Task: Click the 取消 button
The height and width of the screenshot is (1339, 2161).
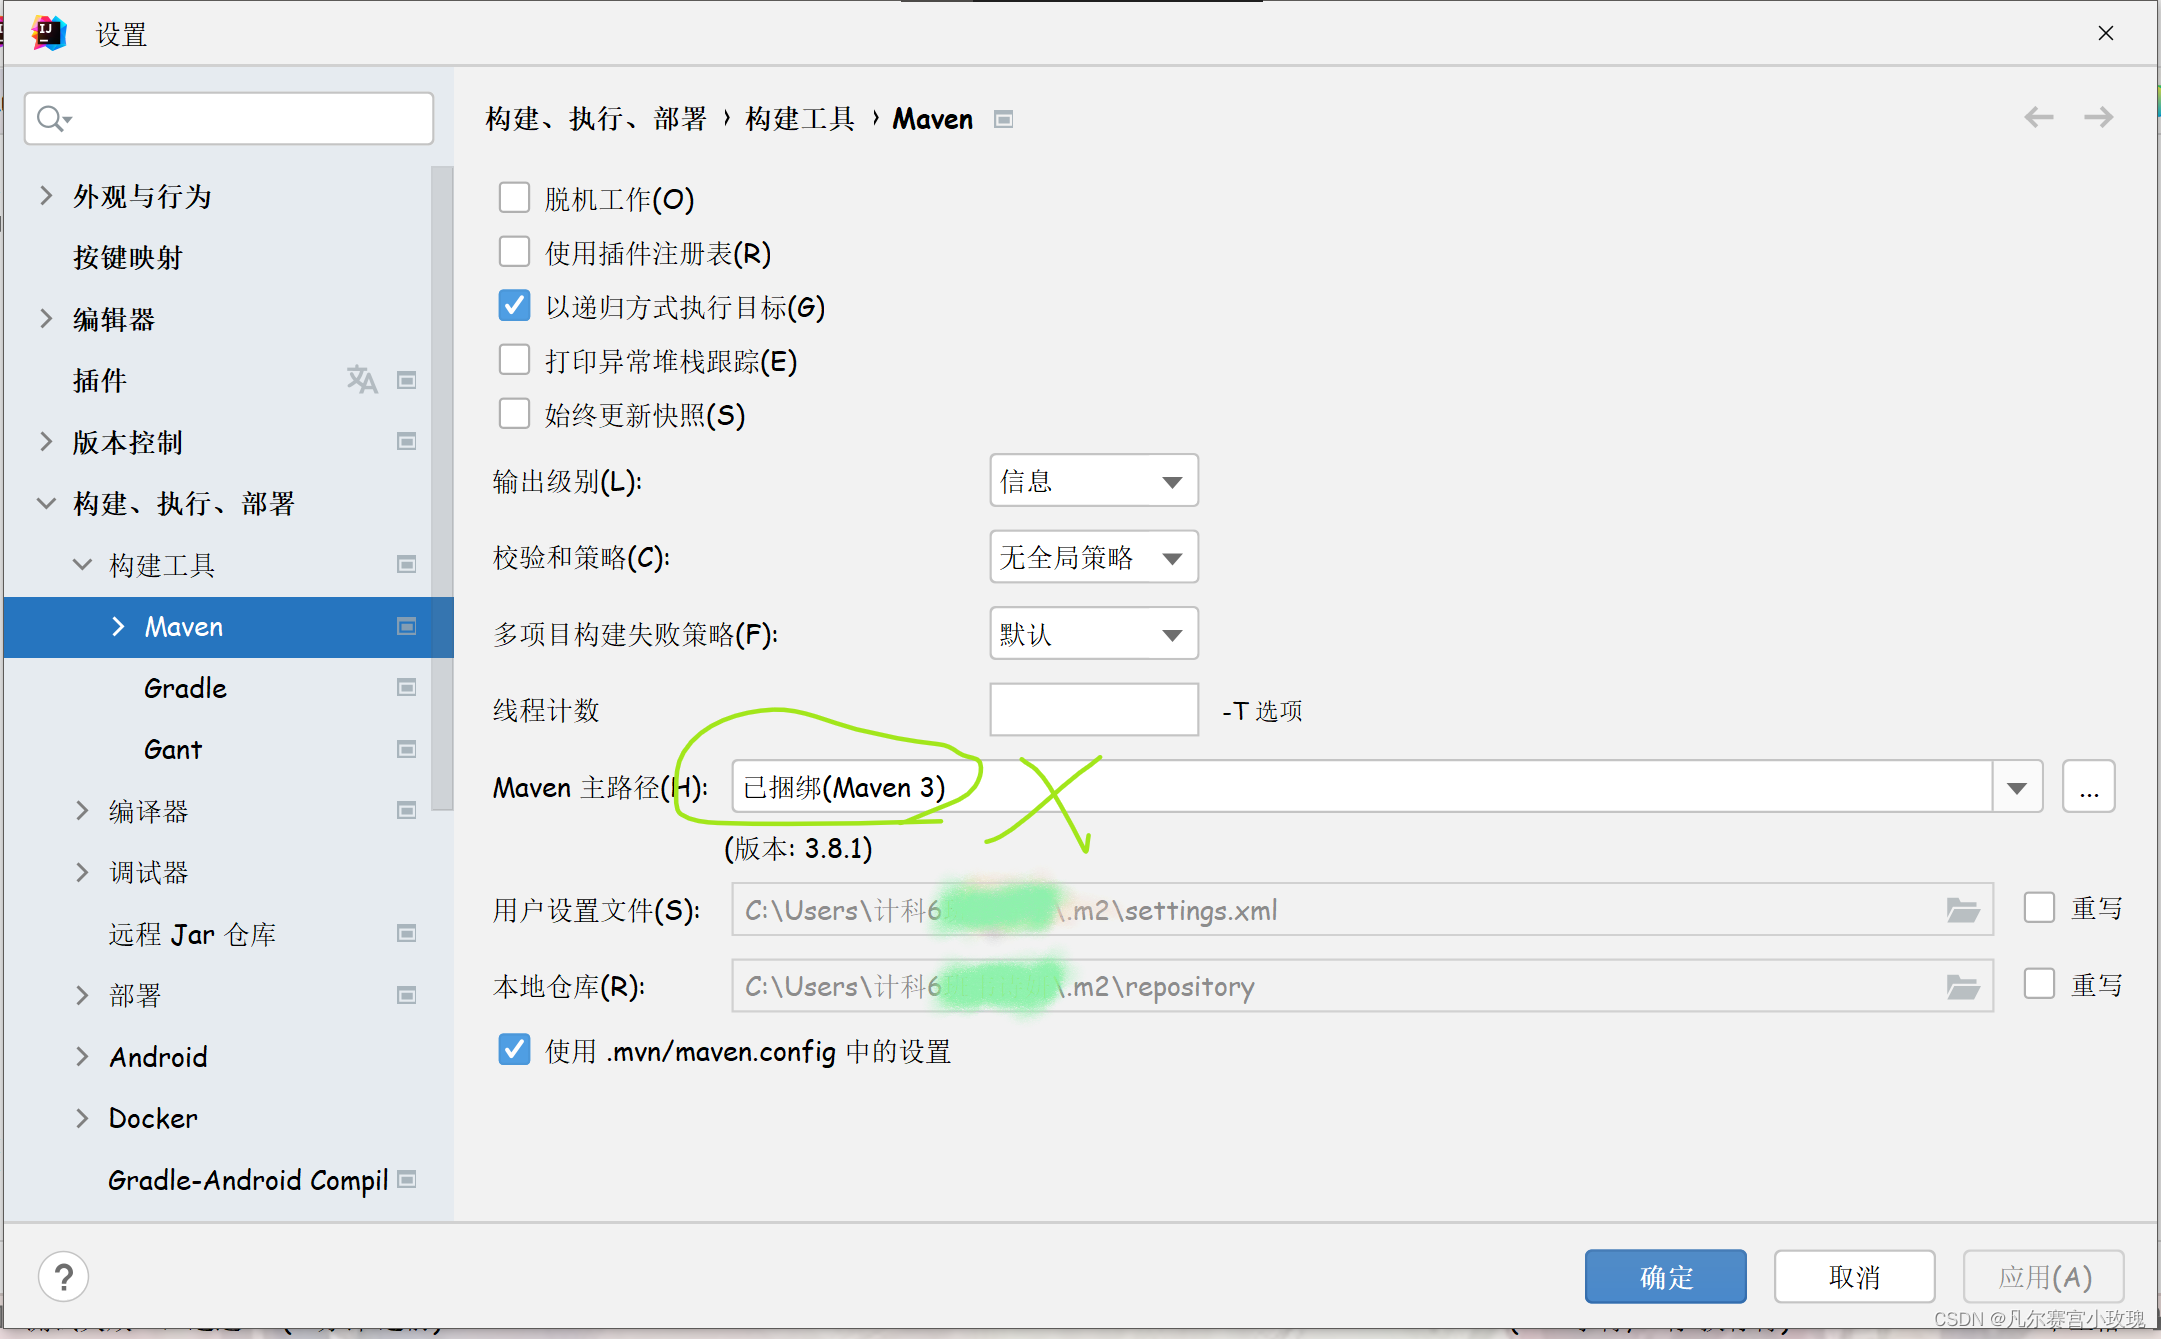Action: pos(1854,1277)
